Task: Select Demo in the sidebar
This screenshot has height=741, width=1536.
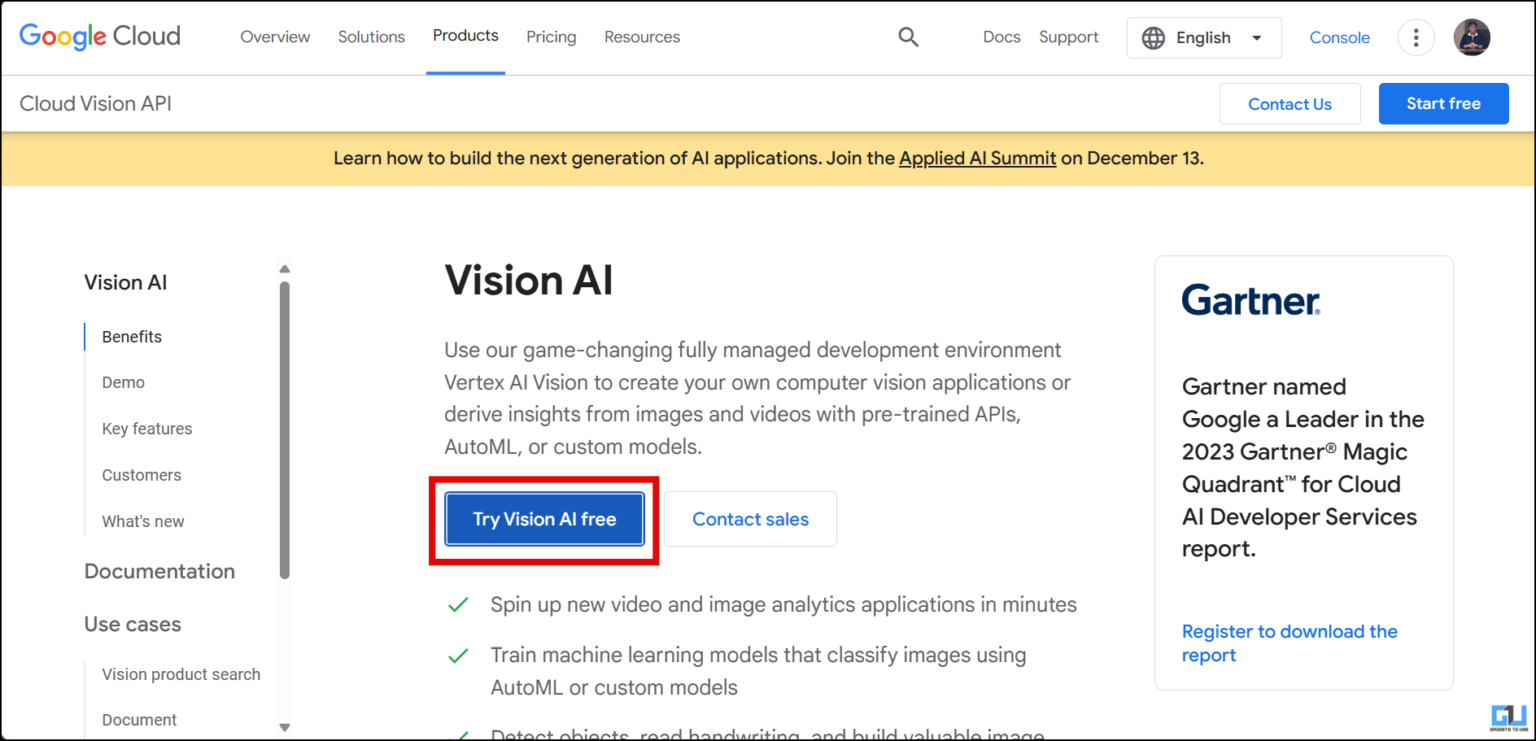Action: 123,382
